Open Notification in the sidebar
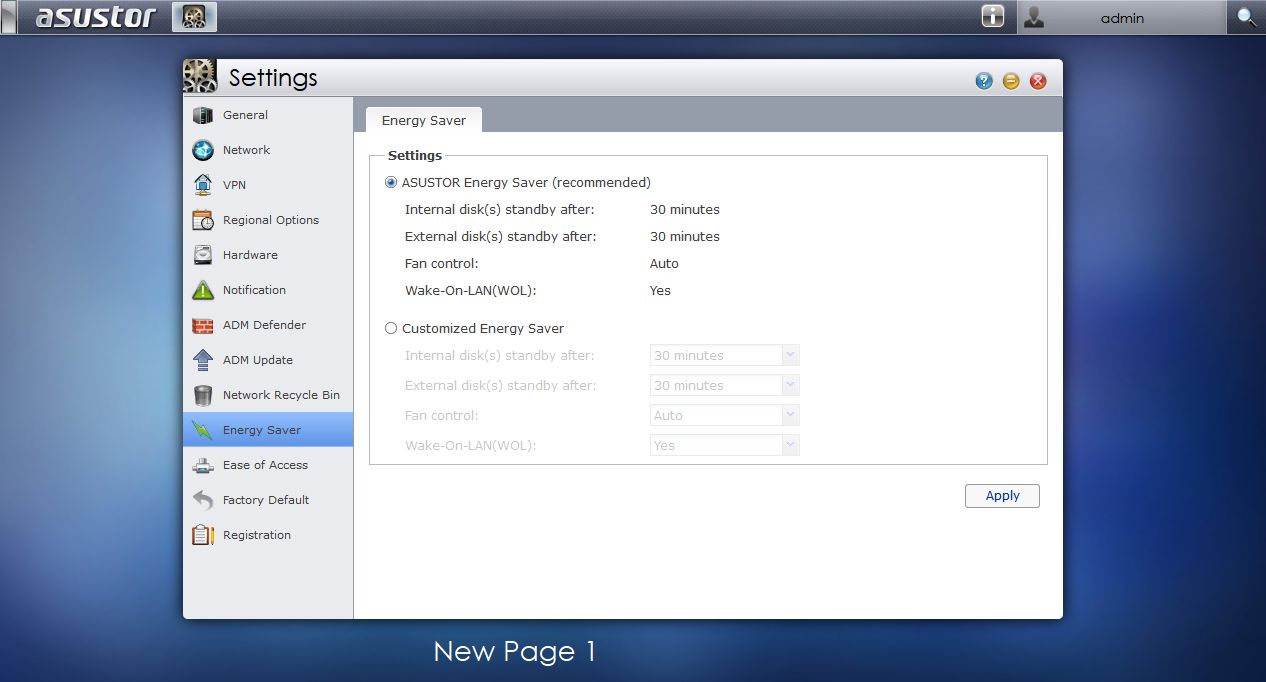Viewport: 1266px width, 682px height. 268,290
